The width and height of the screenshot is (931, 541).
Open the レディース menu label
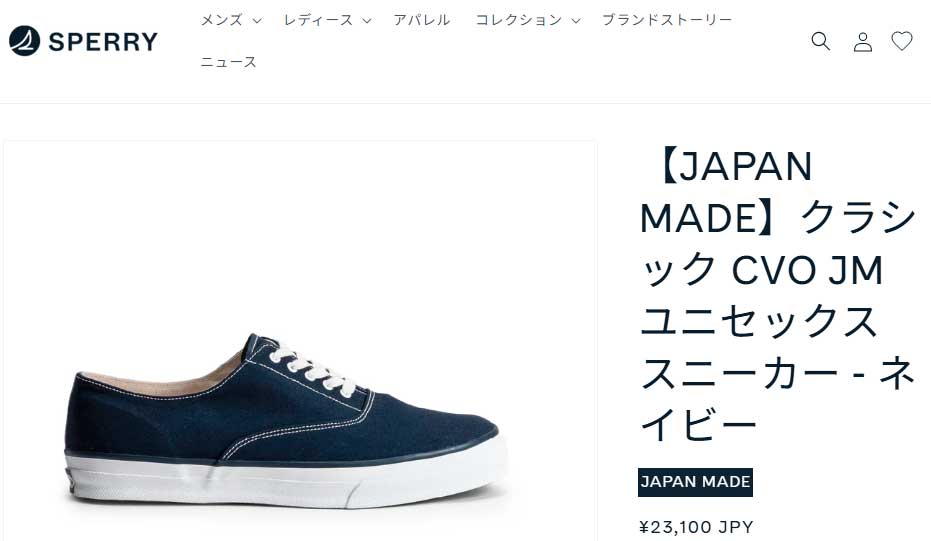click(x=319, y=20)
